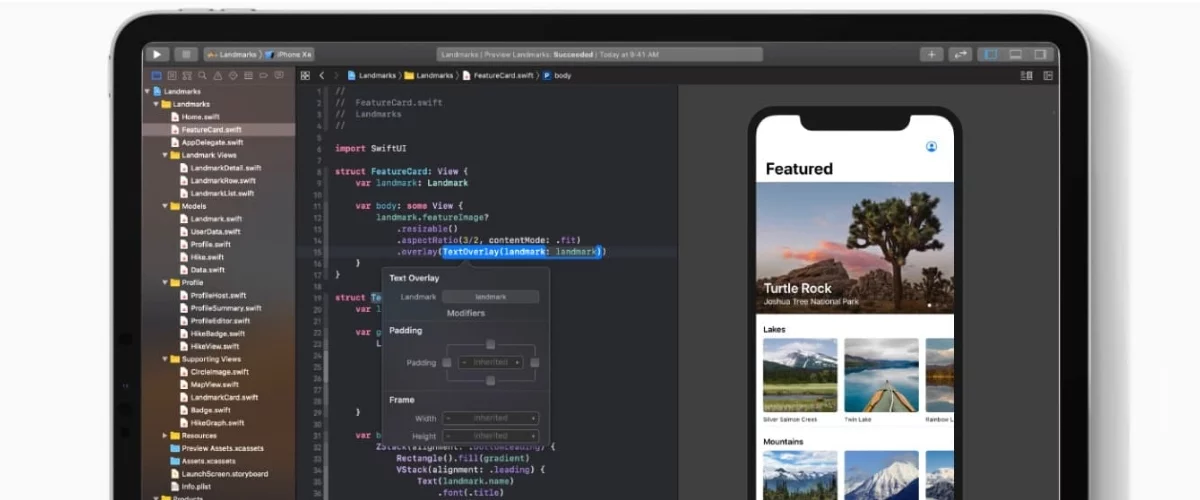Toggle the left navigator panel
This screenshot has height=500, width=1200.
coord(990,54)
